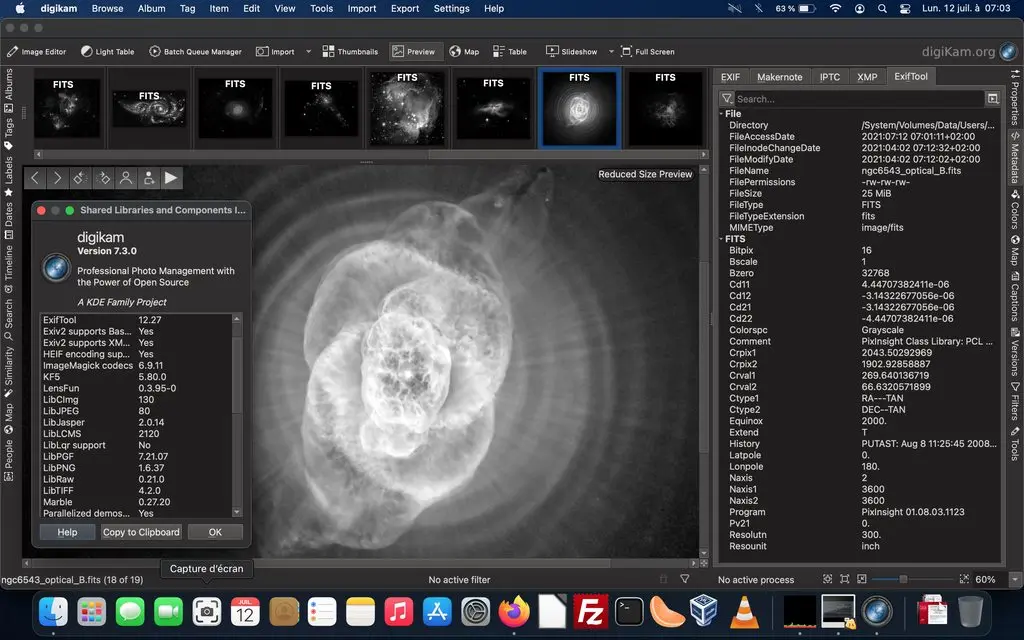The image size is (1024, 640).
Task: Add a face tag manually
Action: click(149, 178)
